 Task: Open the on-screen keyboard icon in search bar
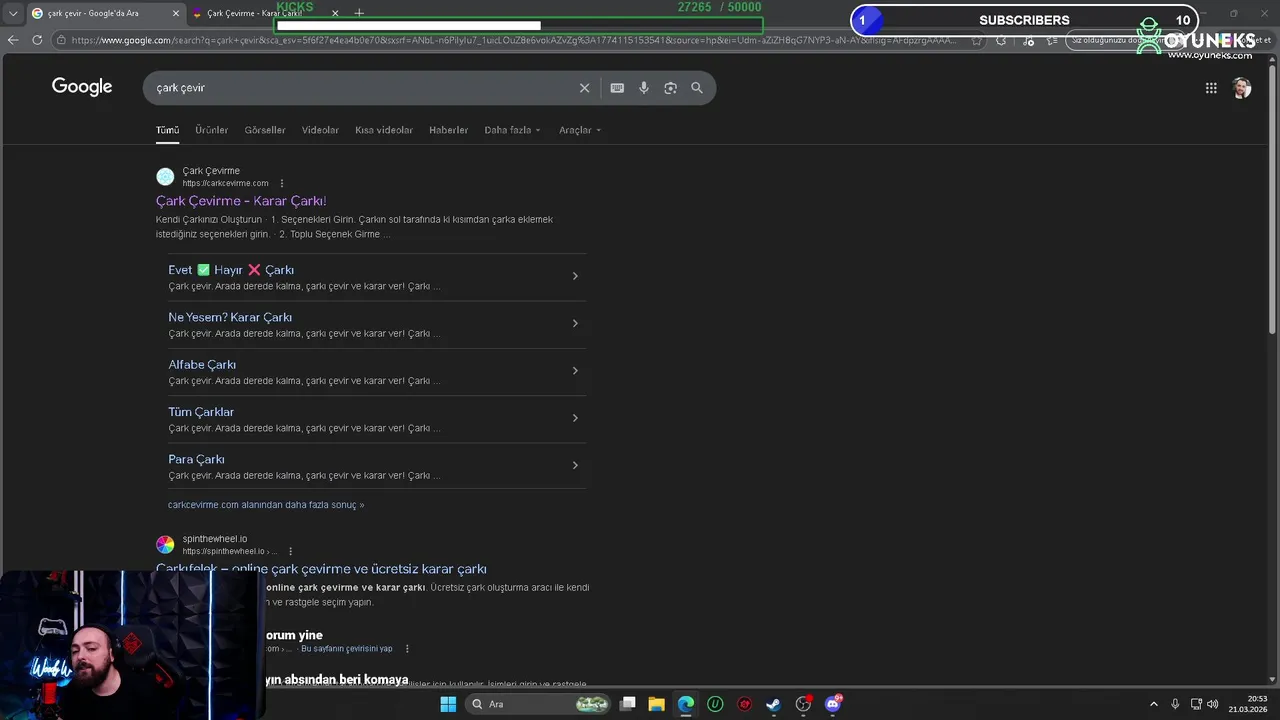point(617,88)
